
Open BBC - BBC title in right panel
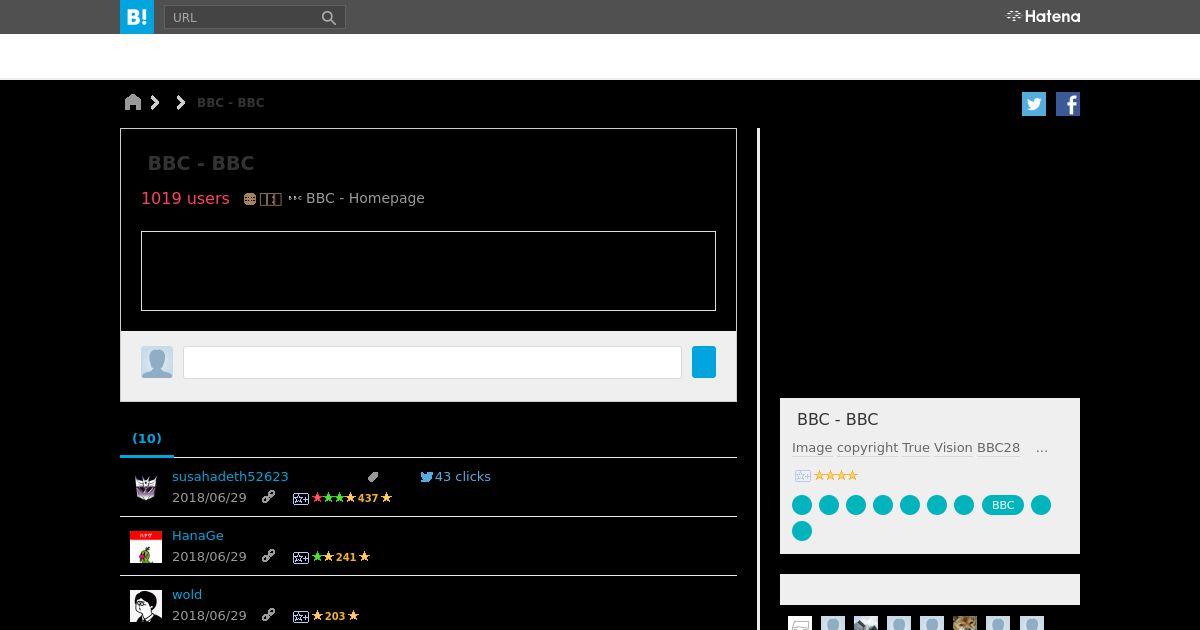click(838, 419)
